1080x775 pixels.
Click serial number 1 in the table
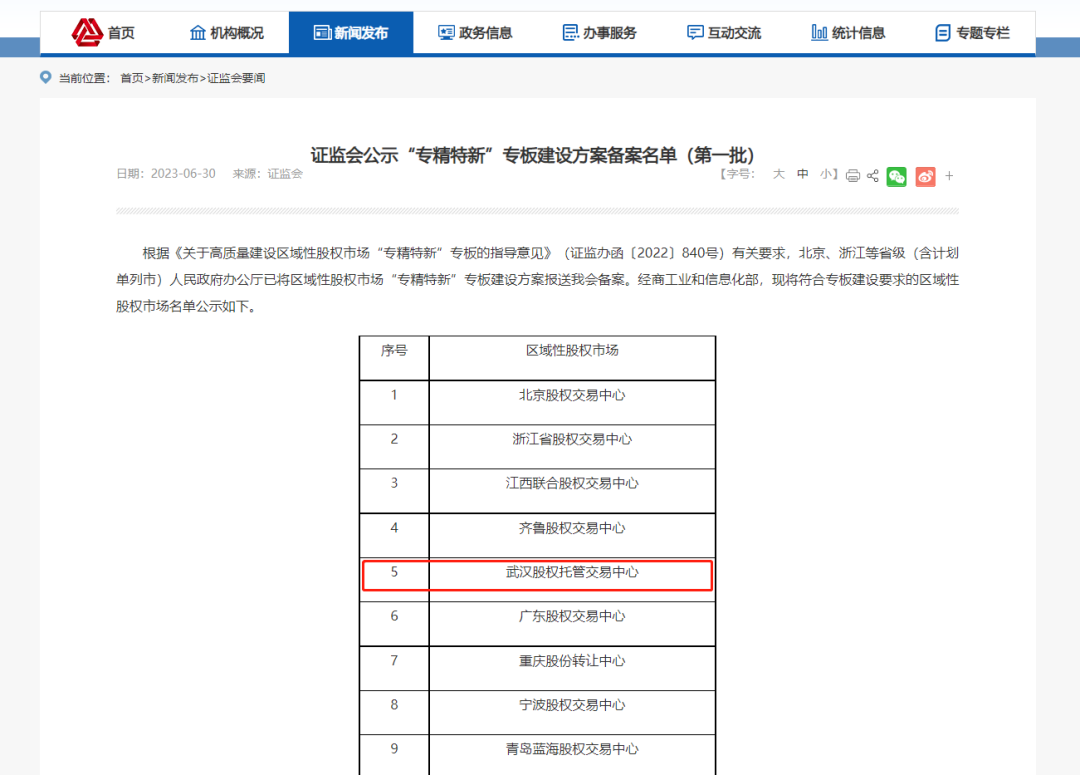pyautogui.click(x=394, y=395)
